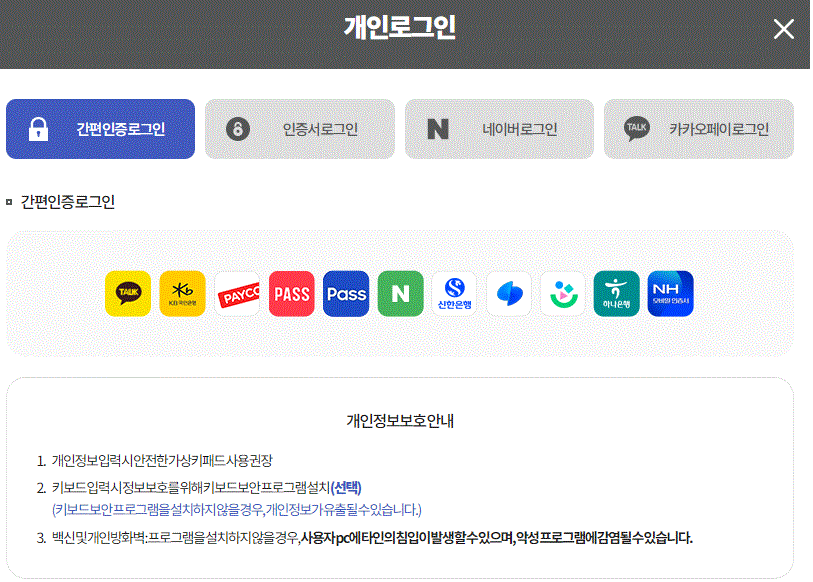
Task: Close the 개인로그인 popup
Action: [x=786, y=28]
